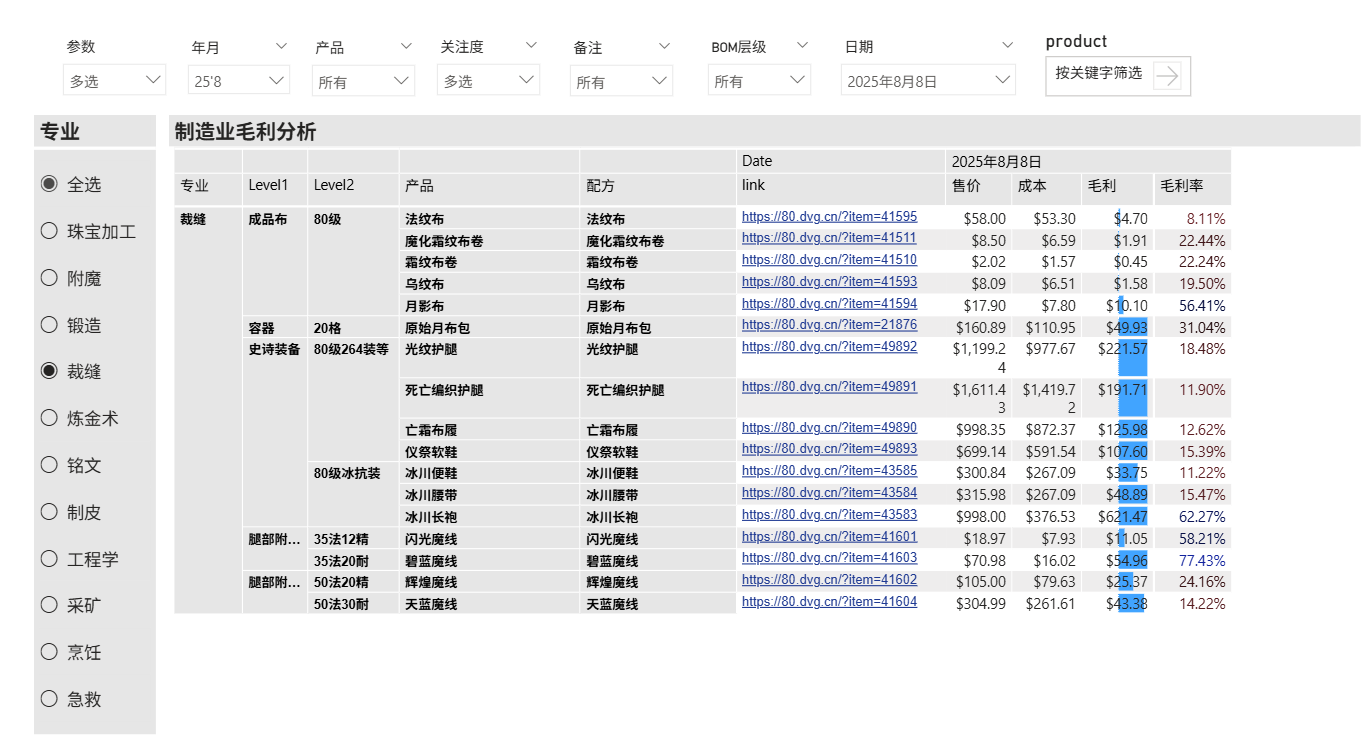1369x740 pixels.
Task: Click the $1,611.43 price cell
Action: coord(980,398)
